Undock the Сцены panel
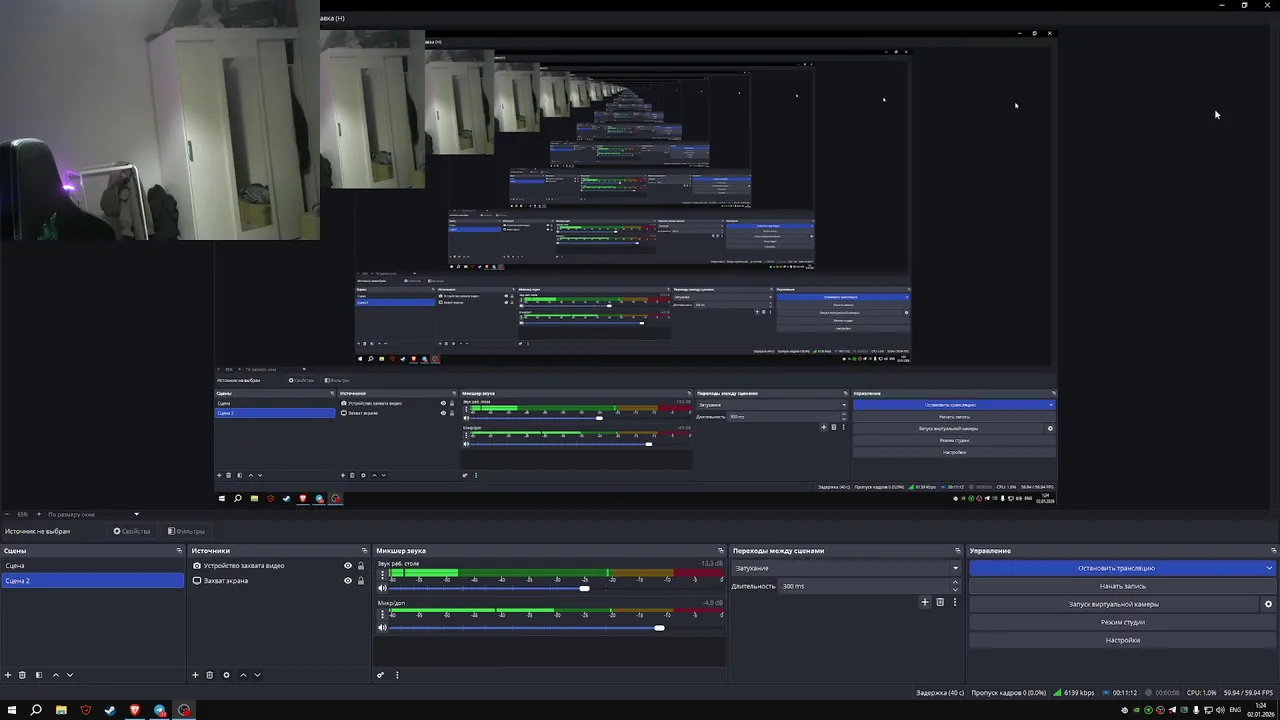This screenshot has height=720, width=1280. pyautogui.click(x=180, y=551)
